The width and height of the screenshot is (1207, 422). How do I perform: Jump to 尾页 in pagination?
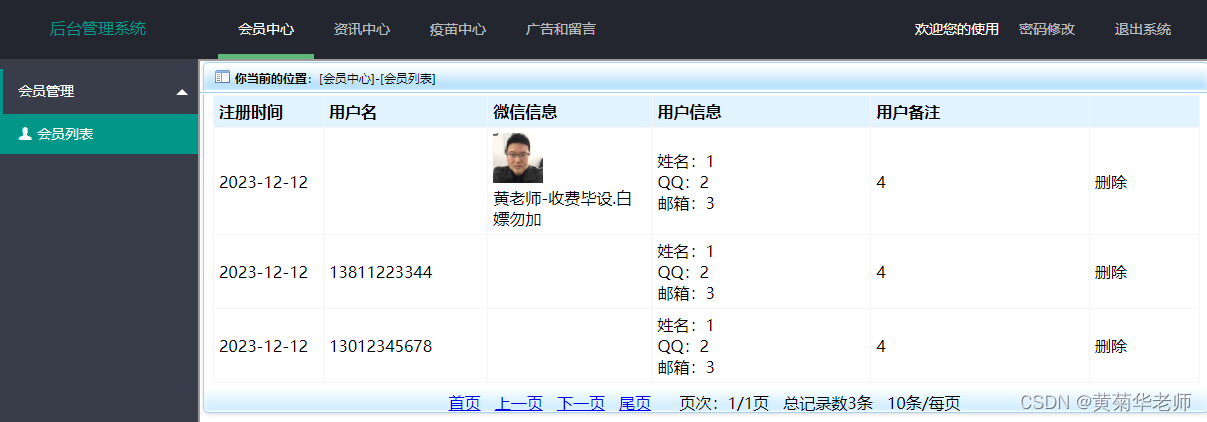635,403
